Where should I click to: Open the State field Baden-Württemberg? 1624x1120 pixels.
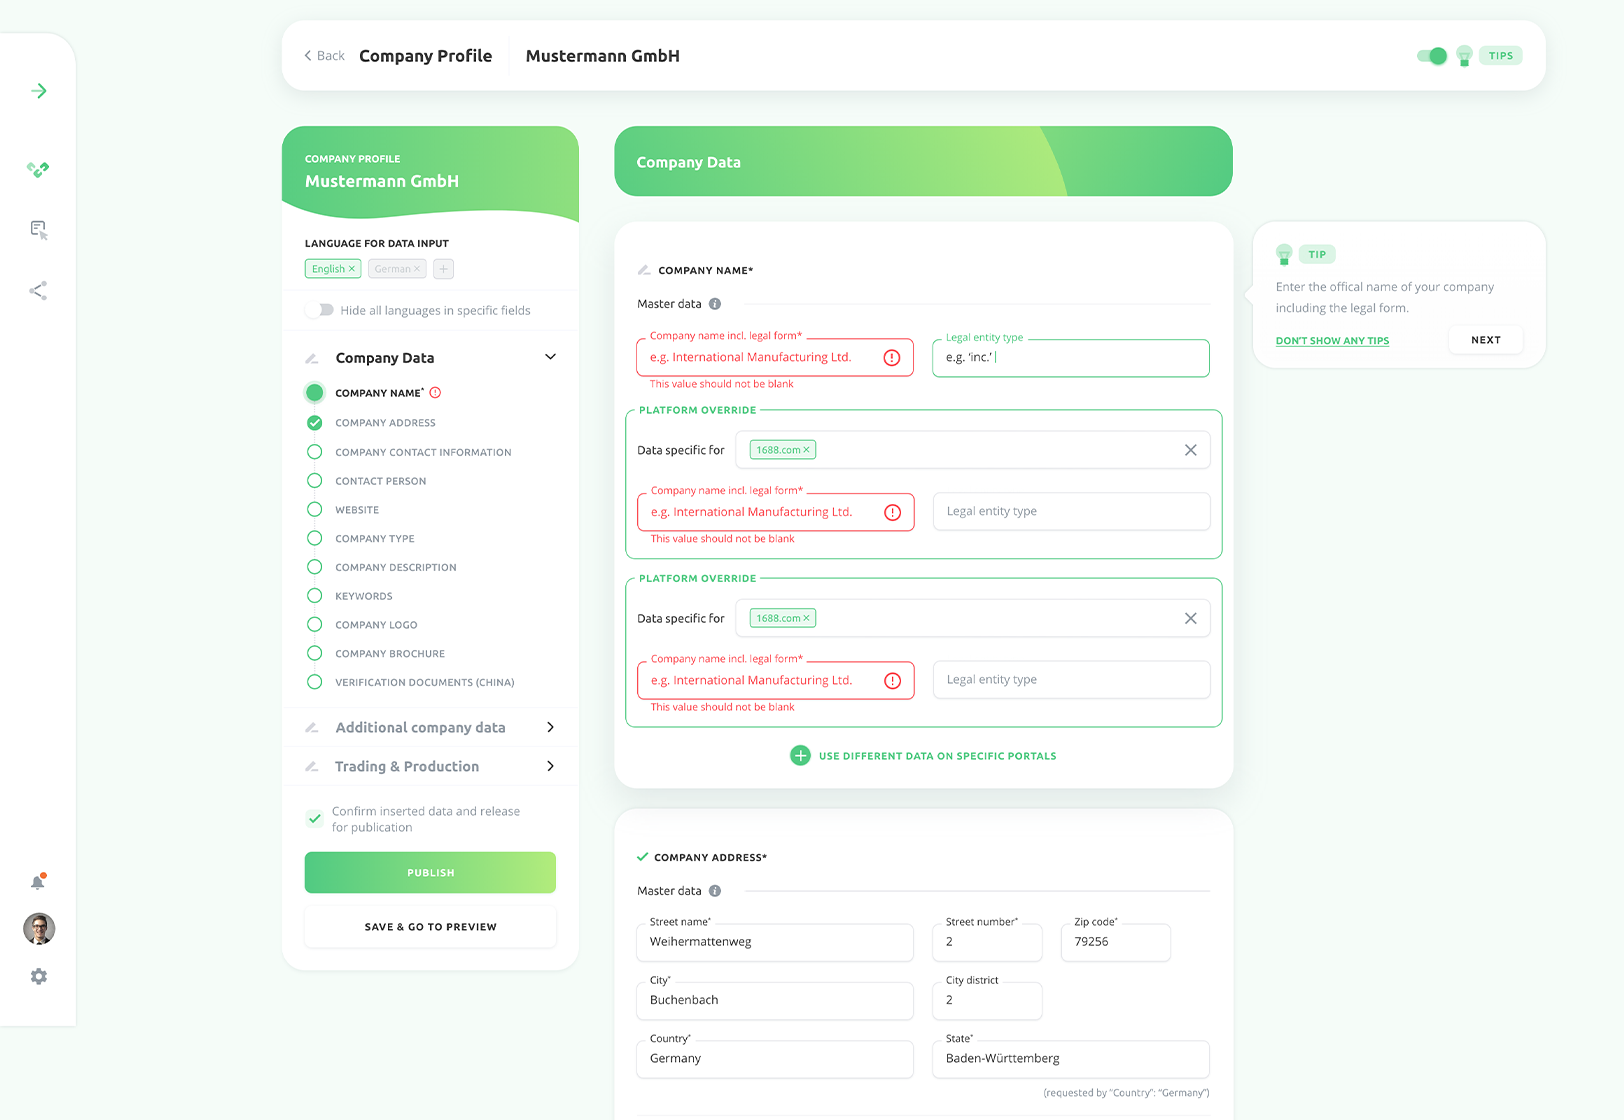pyautogui.click(x=1071, y=1059)
